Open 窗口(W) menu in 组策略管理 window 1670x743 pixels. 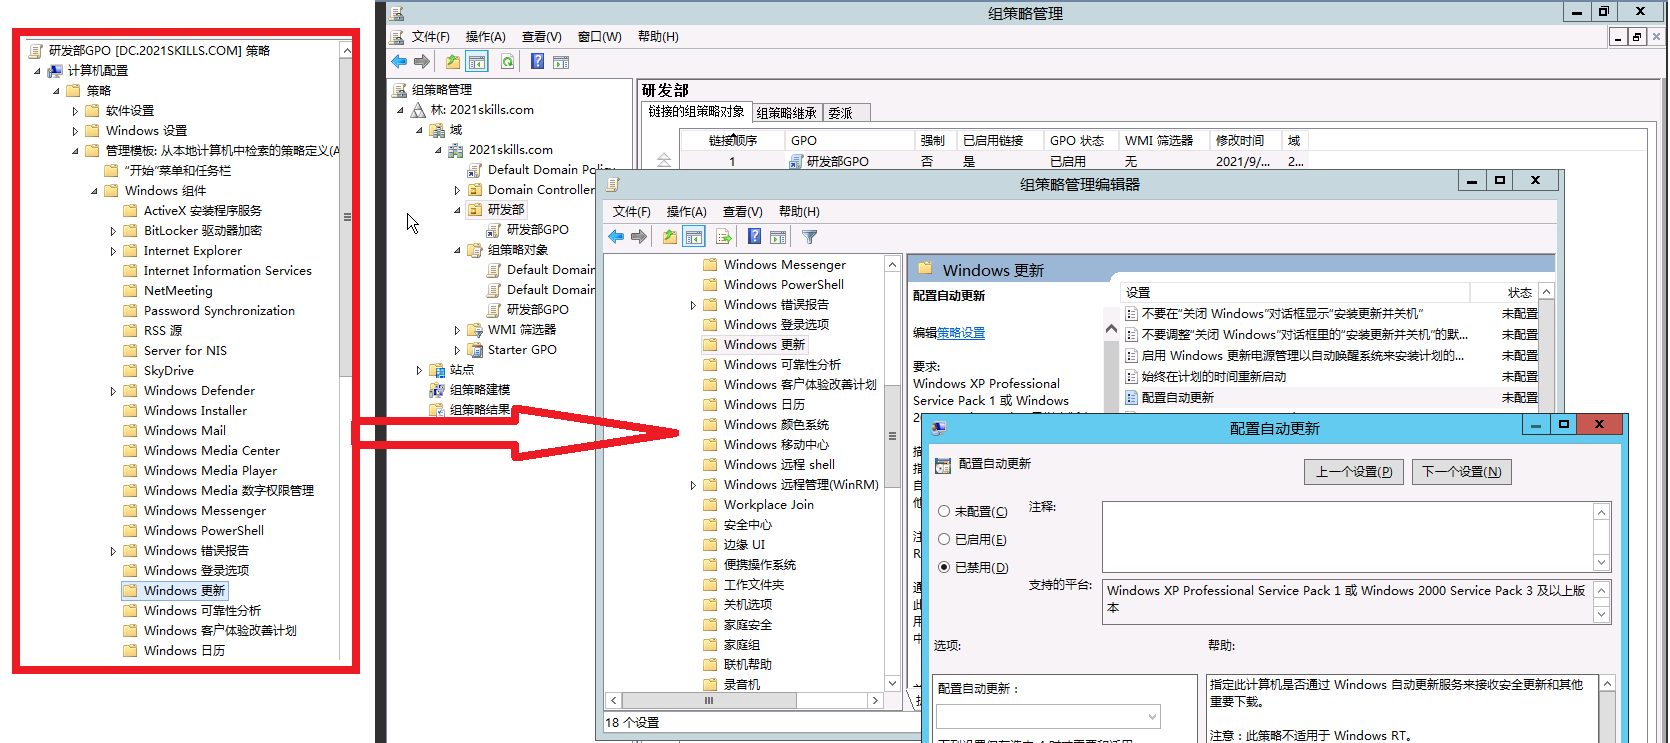coord(600,37)
